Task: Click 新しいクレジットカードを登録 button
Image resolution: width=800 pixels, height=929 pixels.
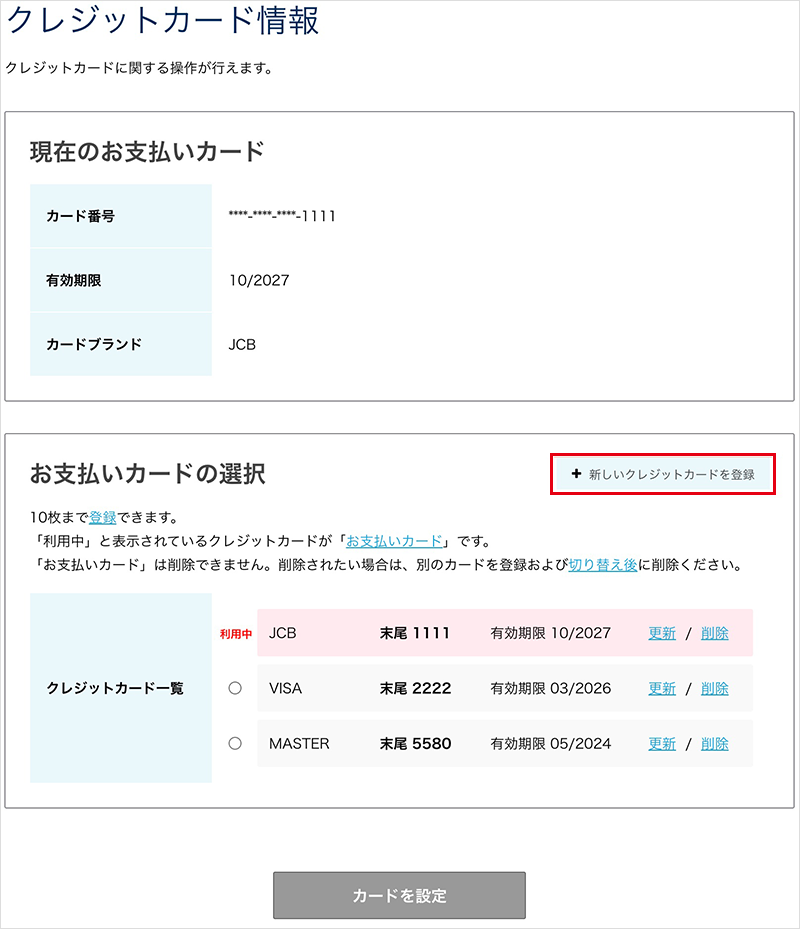Action: 665,473
